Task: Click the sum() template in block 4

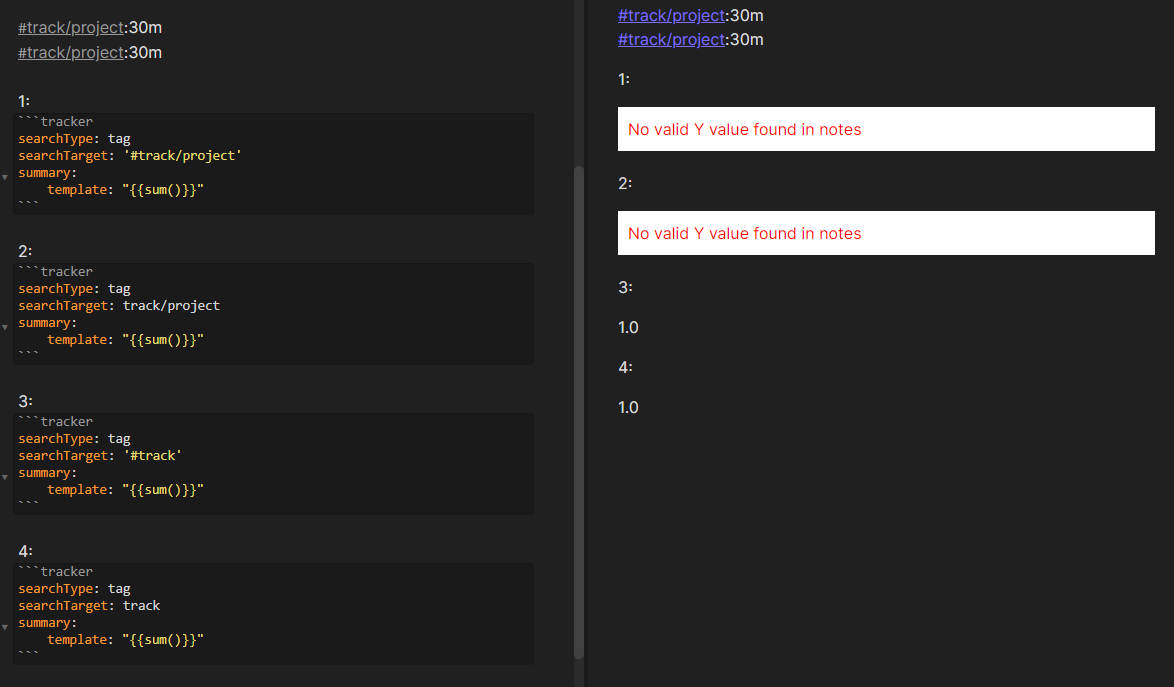Action: click(163, 639)
